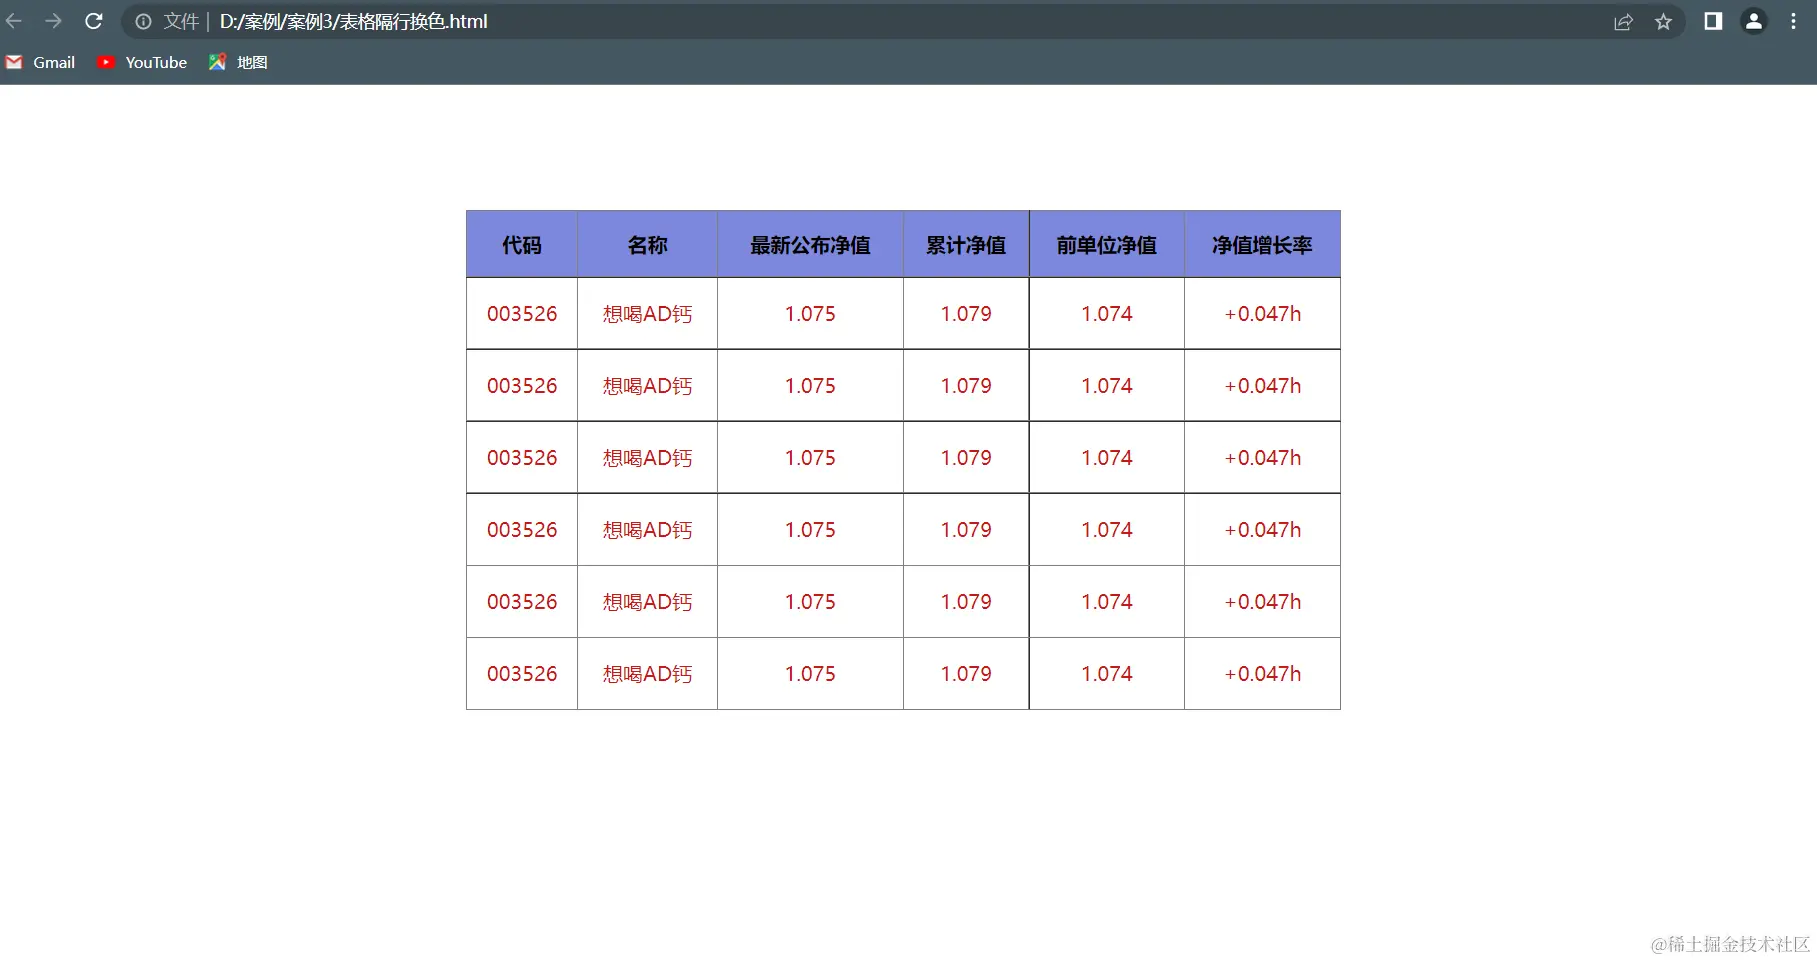Share this page from the address bar

pos(1623,21)
